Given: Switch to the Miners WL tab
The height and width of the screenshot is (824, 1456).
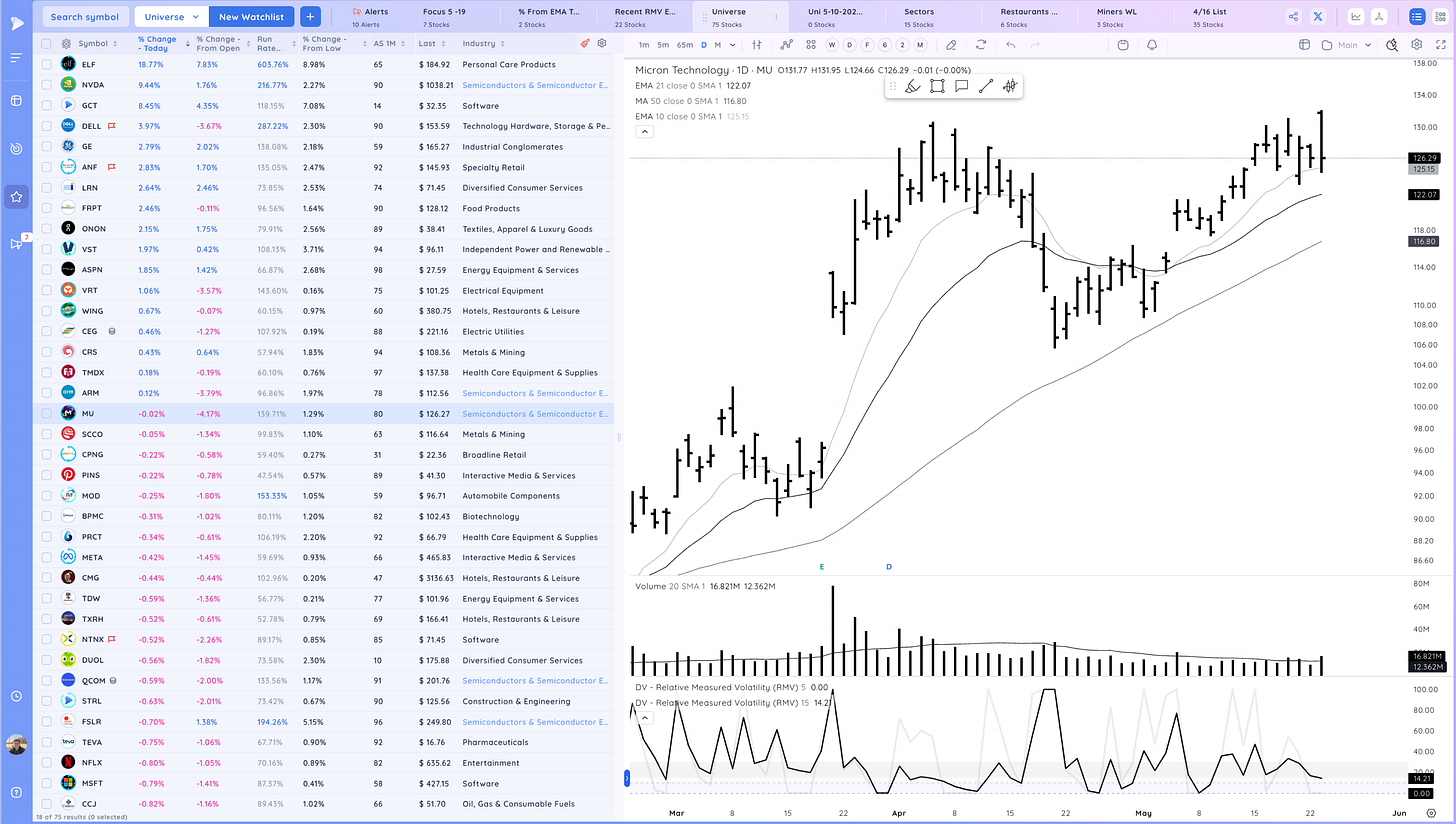Looking at the screenshot, I should pyautogui.click(x=1116, y=16).
